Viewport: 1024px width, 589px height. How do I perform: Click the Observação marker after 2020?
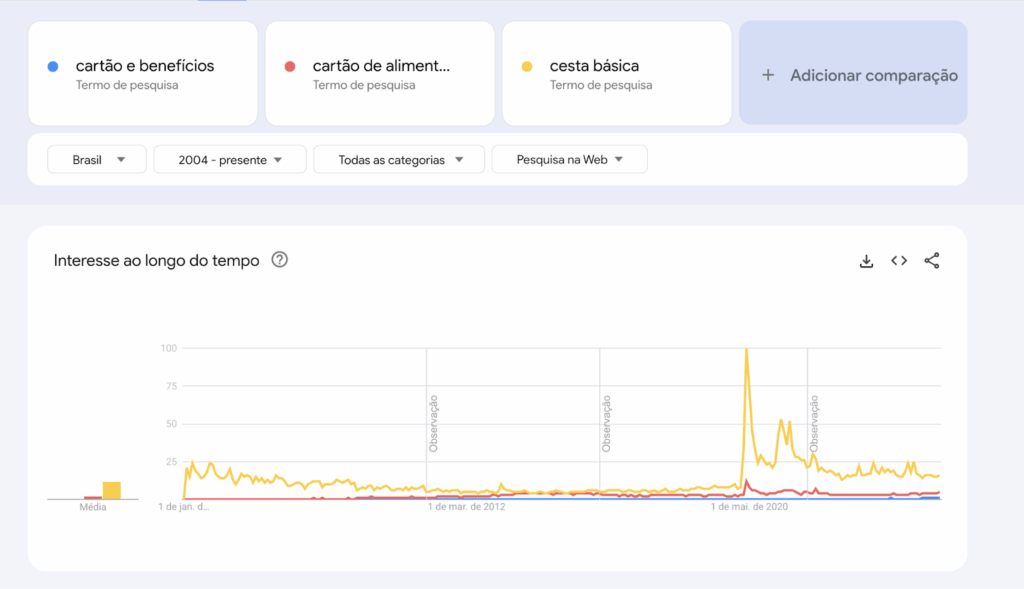click(x=815, y=423)
